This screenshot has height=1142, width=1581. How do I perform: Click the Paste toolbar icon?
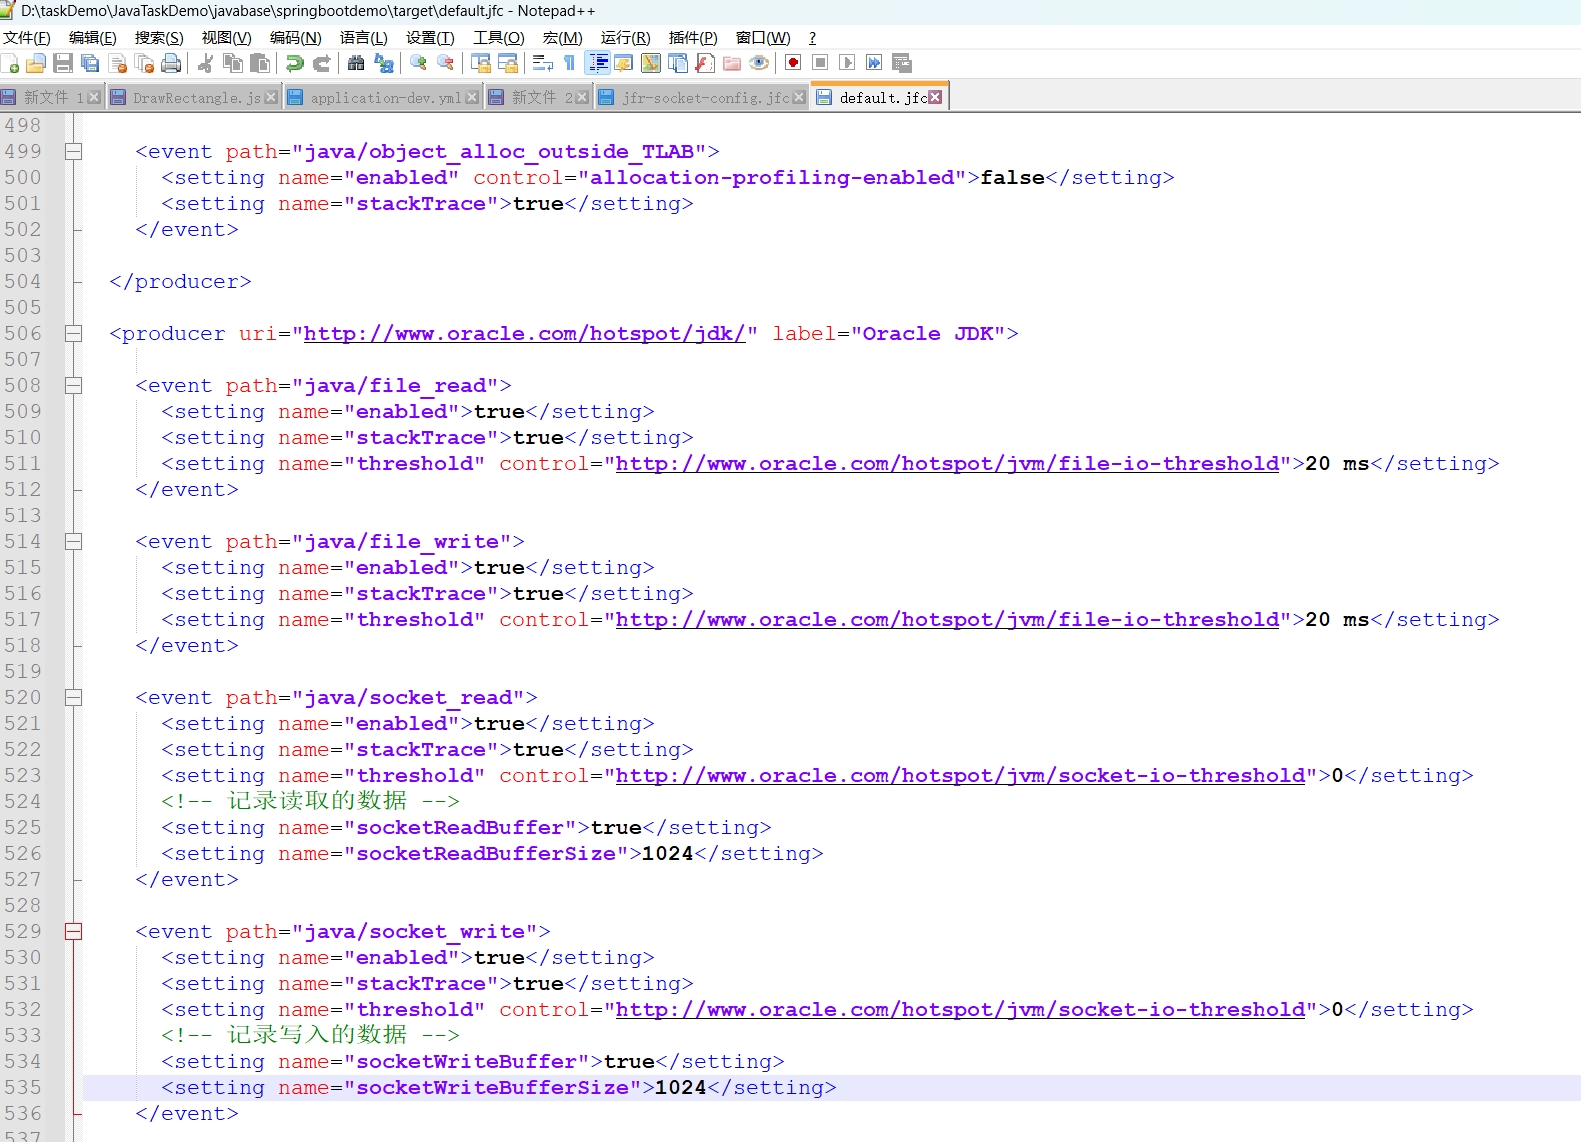click(260, 63)
